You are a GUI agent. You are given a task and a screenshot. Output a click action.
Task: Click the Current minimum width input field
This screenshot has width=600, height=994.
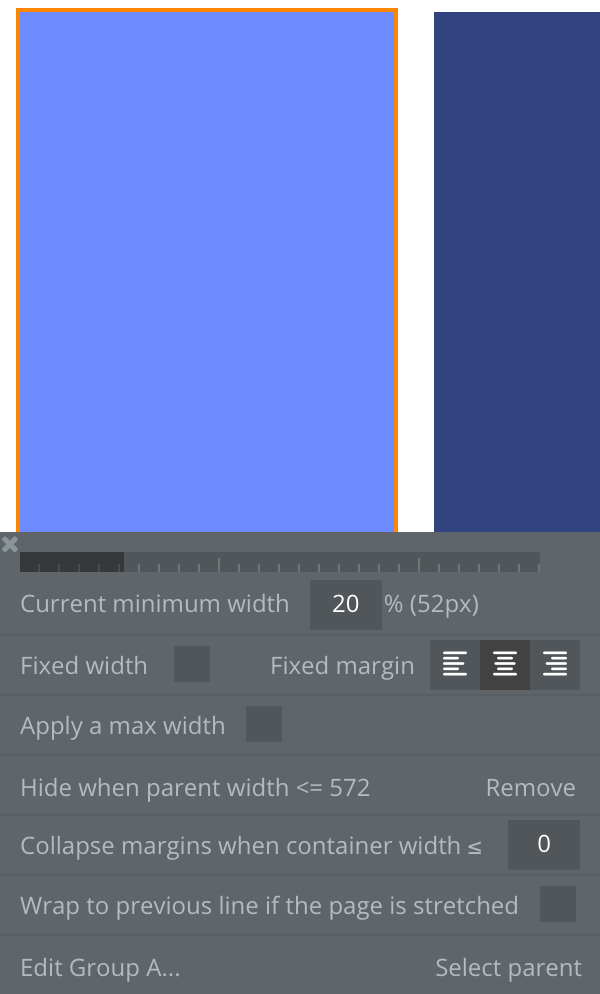pyautogui.click(x=346, y=604)
